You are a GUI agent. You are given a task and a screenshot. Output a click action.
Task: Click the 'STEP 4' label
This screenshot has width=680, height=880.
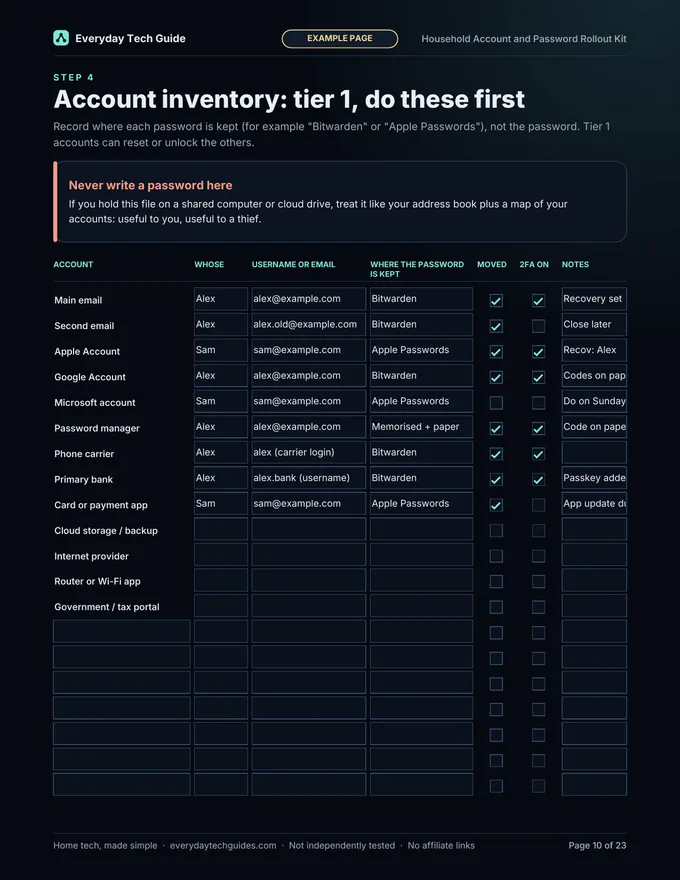tap(73, 77)
